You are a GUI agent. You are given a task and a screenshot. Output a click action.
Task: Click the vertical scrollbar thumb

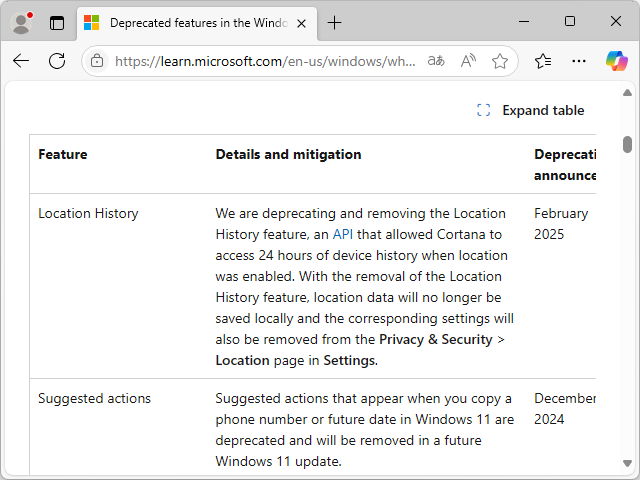click(x=627, y=144)
